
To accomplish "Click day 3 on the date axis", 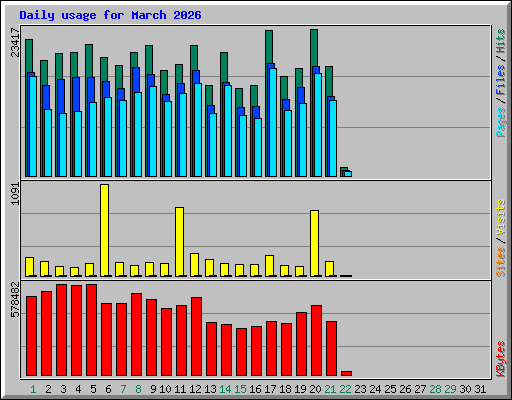I will 63,389.
